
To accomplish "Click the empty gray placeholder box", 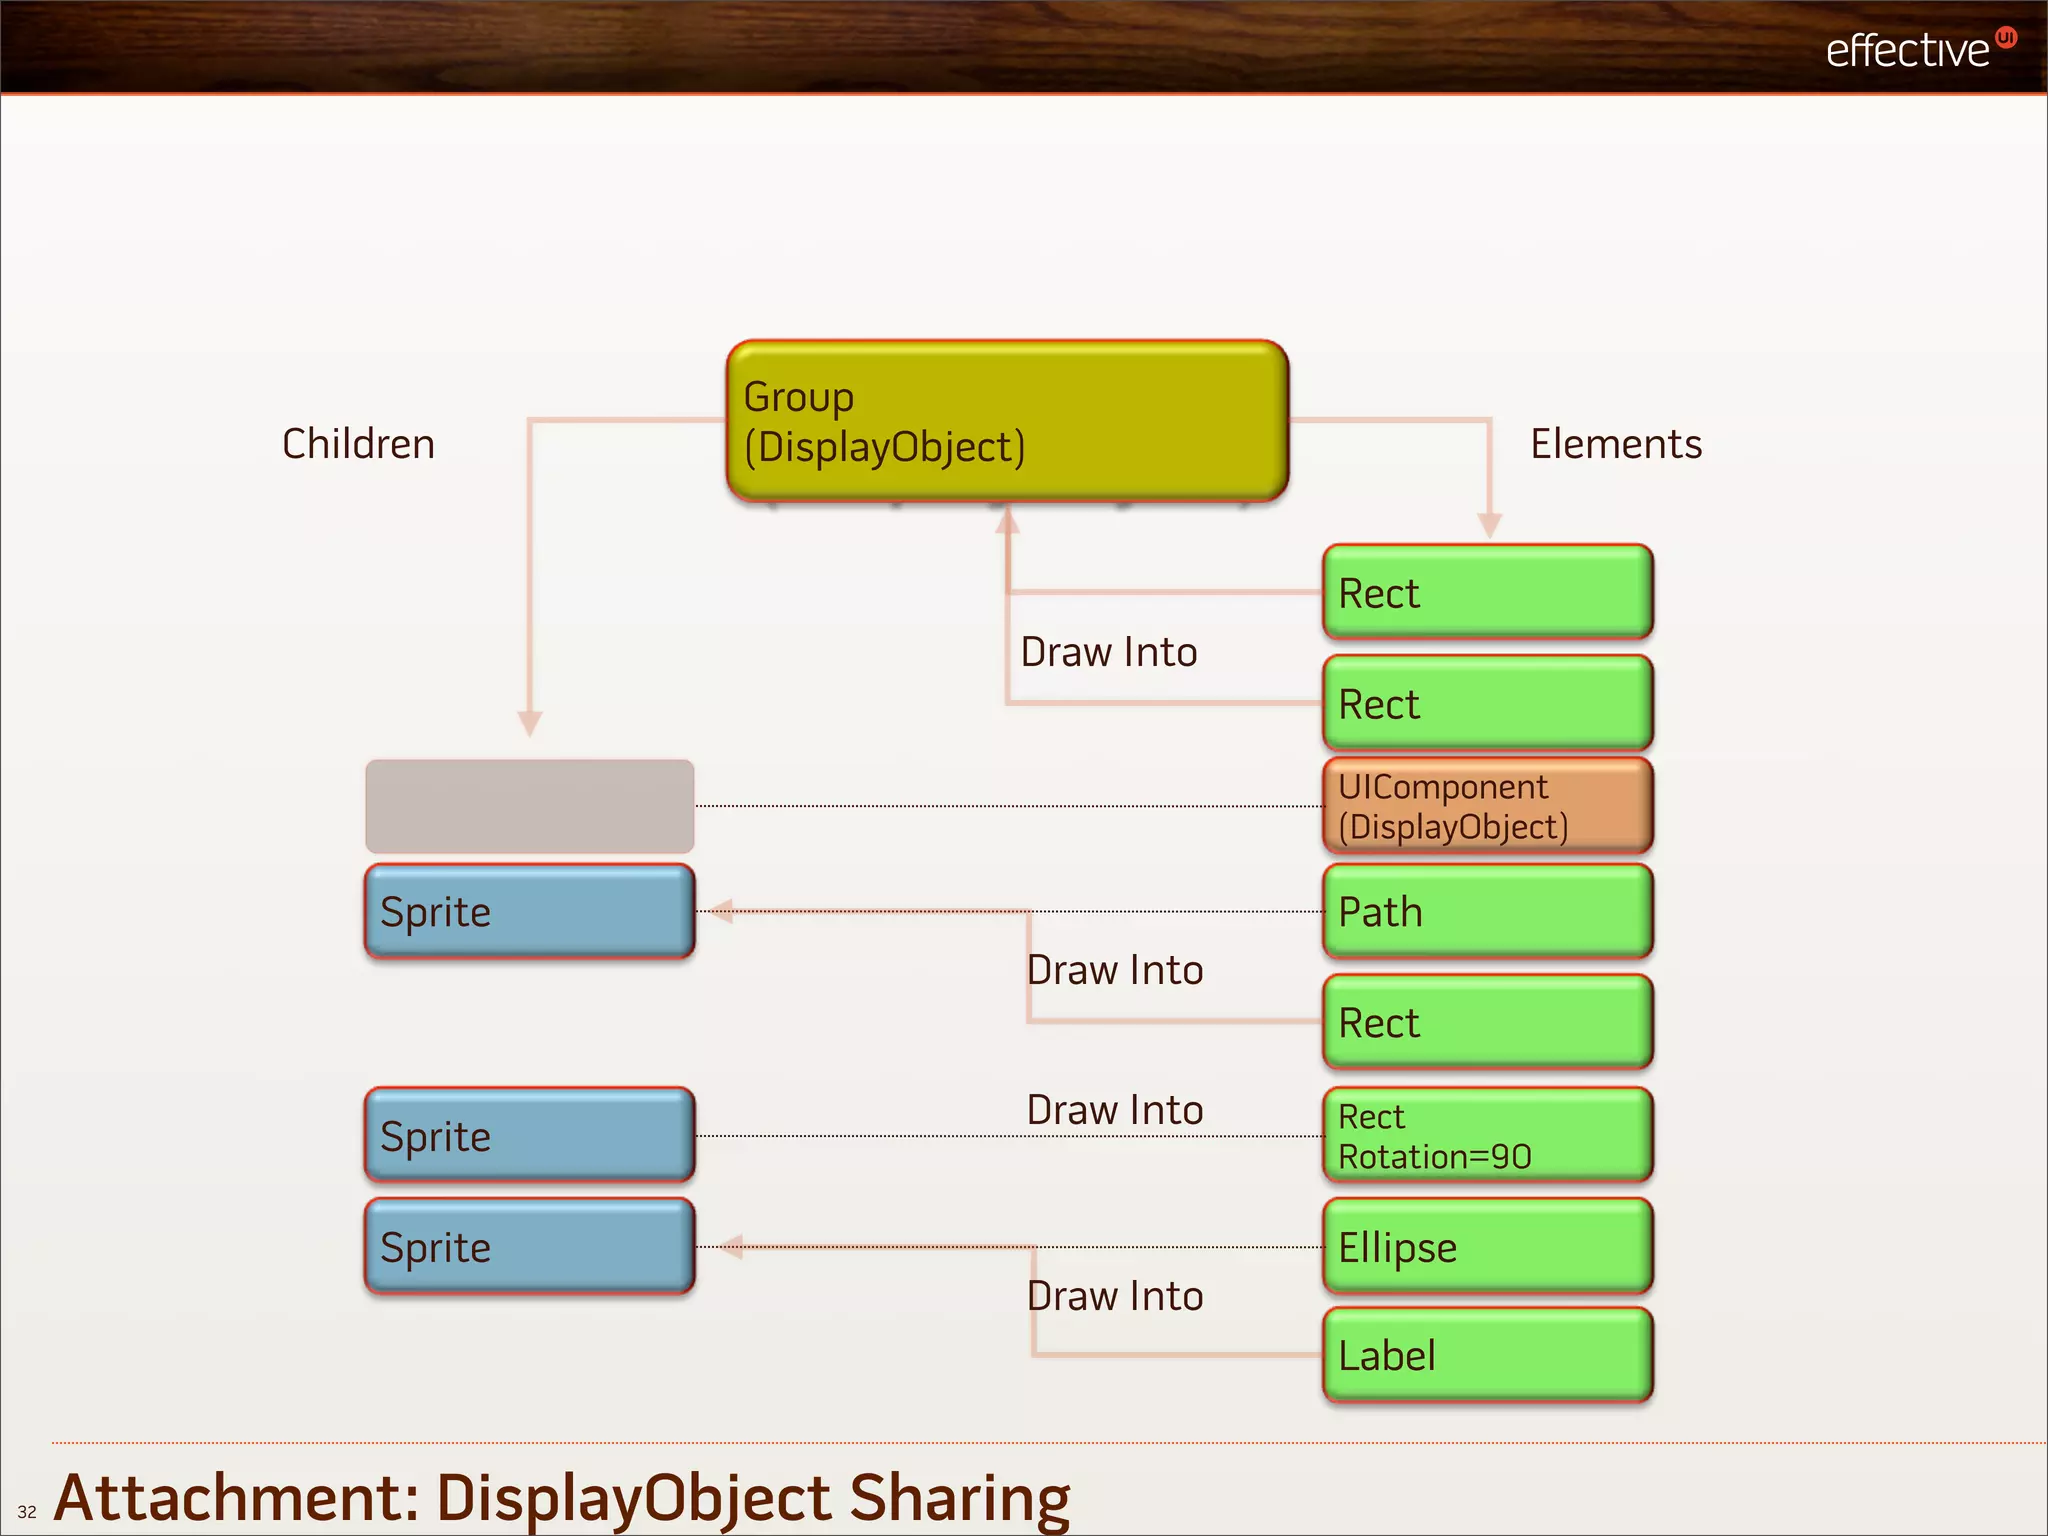I will 529,806.
